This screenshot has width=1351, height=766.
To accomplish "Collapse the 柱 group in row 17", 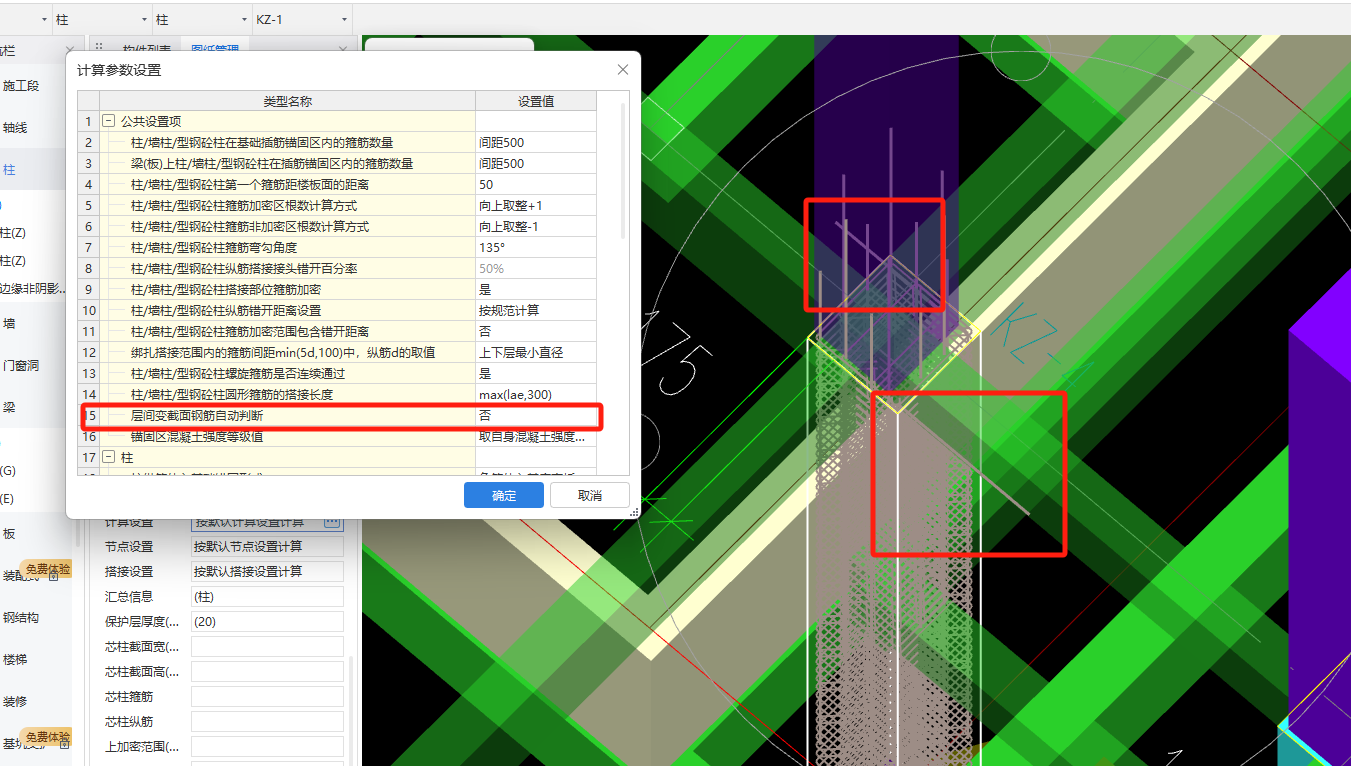I will pyautogui.click(x=108, y=457).
